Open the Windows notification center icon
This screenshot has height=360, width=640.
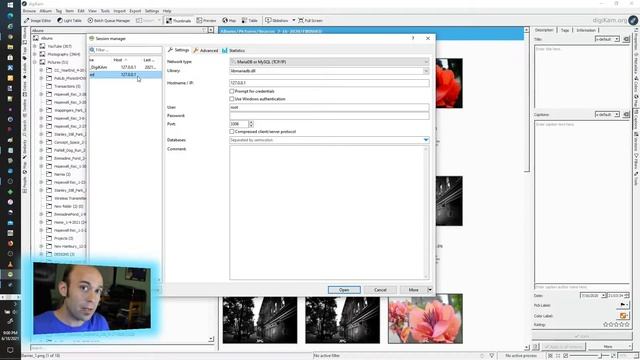(10, 350)
